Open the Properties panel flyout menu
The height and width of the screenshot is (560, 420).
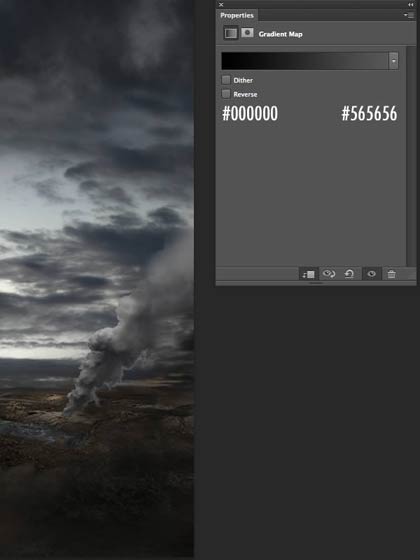point(408,15)
